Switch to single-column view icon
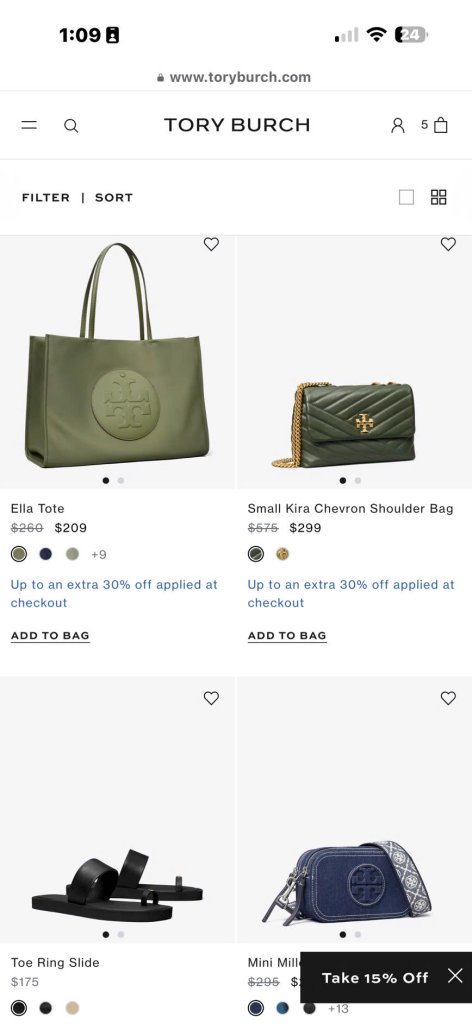Viewport: 472px width, 1024px height. pyautogui.click(x=406, y=197)
